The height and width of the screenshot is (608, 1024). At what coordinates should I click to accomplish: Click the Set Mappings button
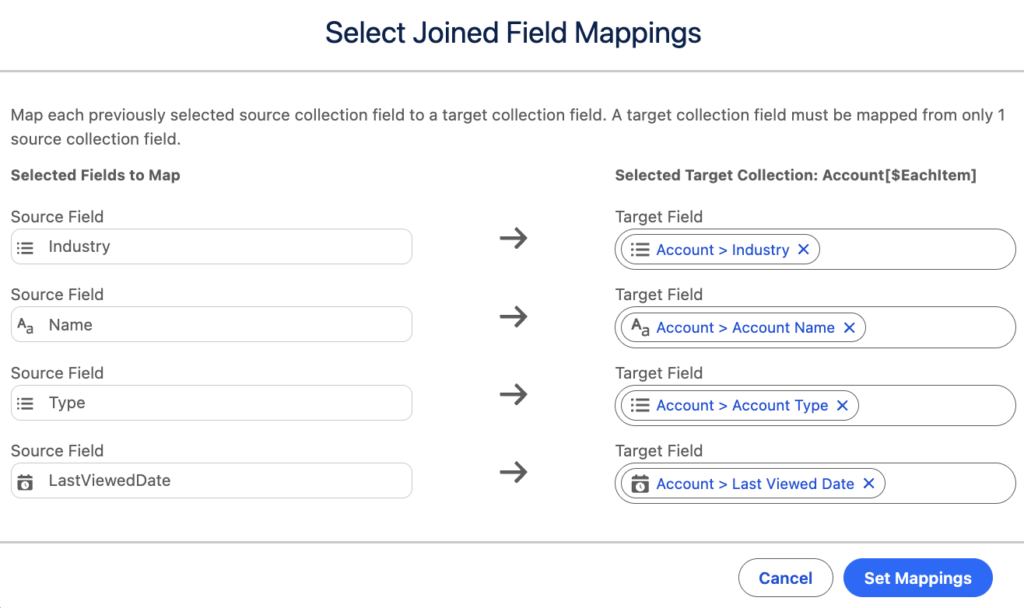(x=918, y=578)
